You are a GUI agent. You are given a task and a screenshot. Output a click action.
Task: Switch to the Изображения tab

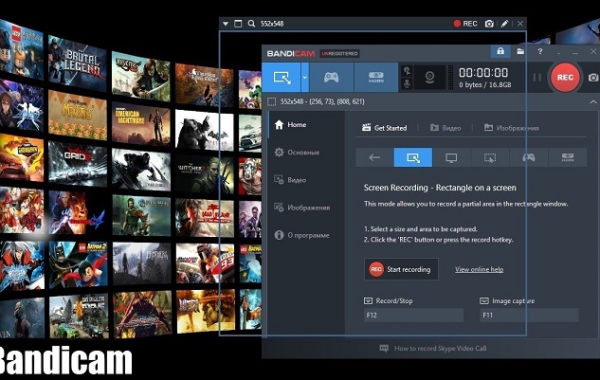pos(511,128)
